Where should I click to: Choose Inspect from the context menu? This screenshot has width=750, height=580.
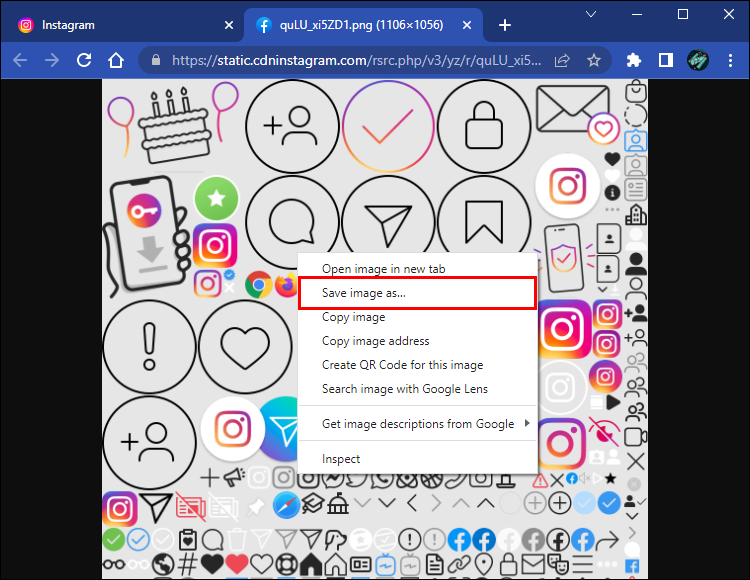pos(417,459)
